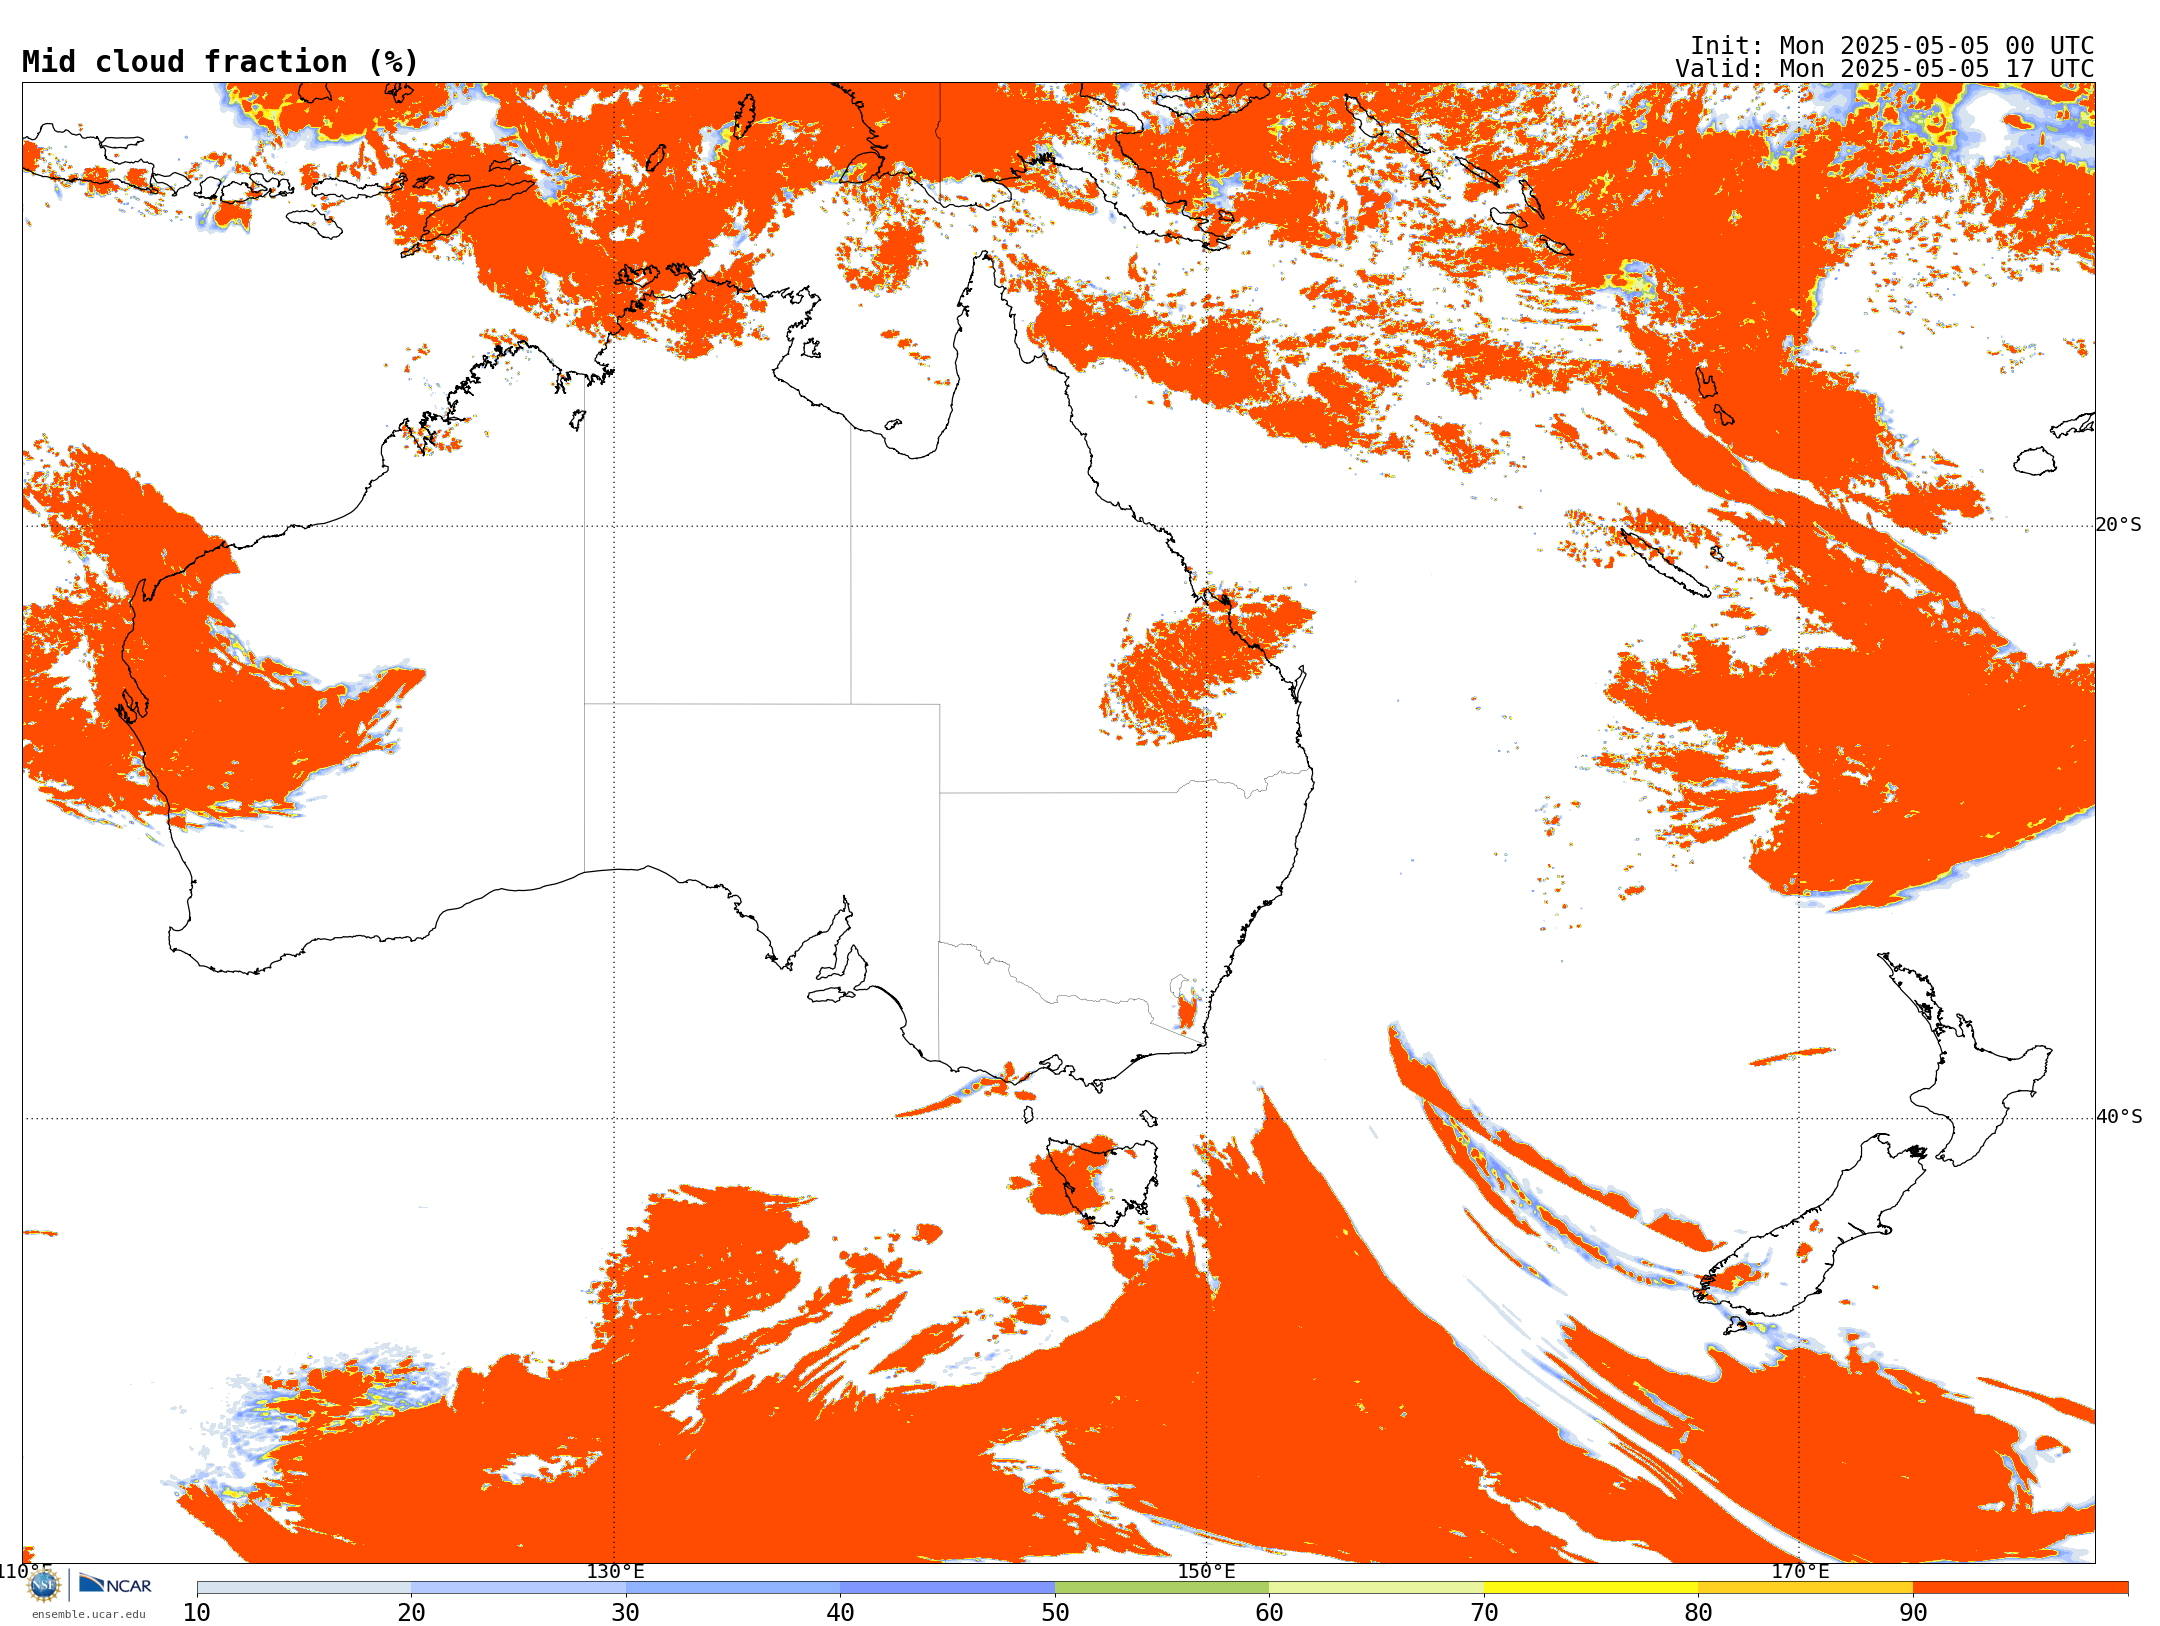2160x1626 pixels.
Task: Click the colorbar tick label 20
Action: tap(411, 1613)
